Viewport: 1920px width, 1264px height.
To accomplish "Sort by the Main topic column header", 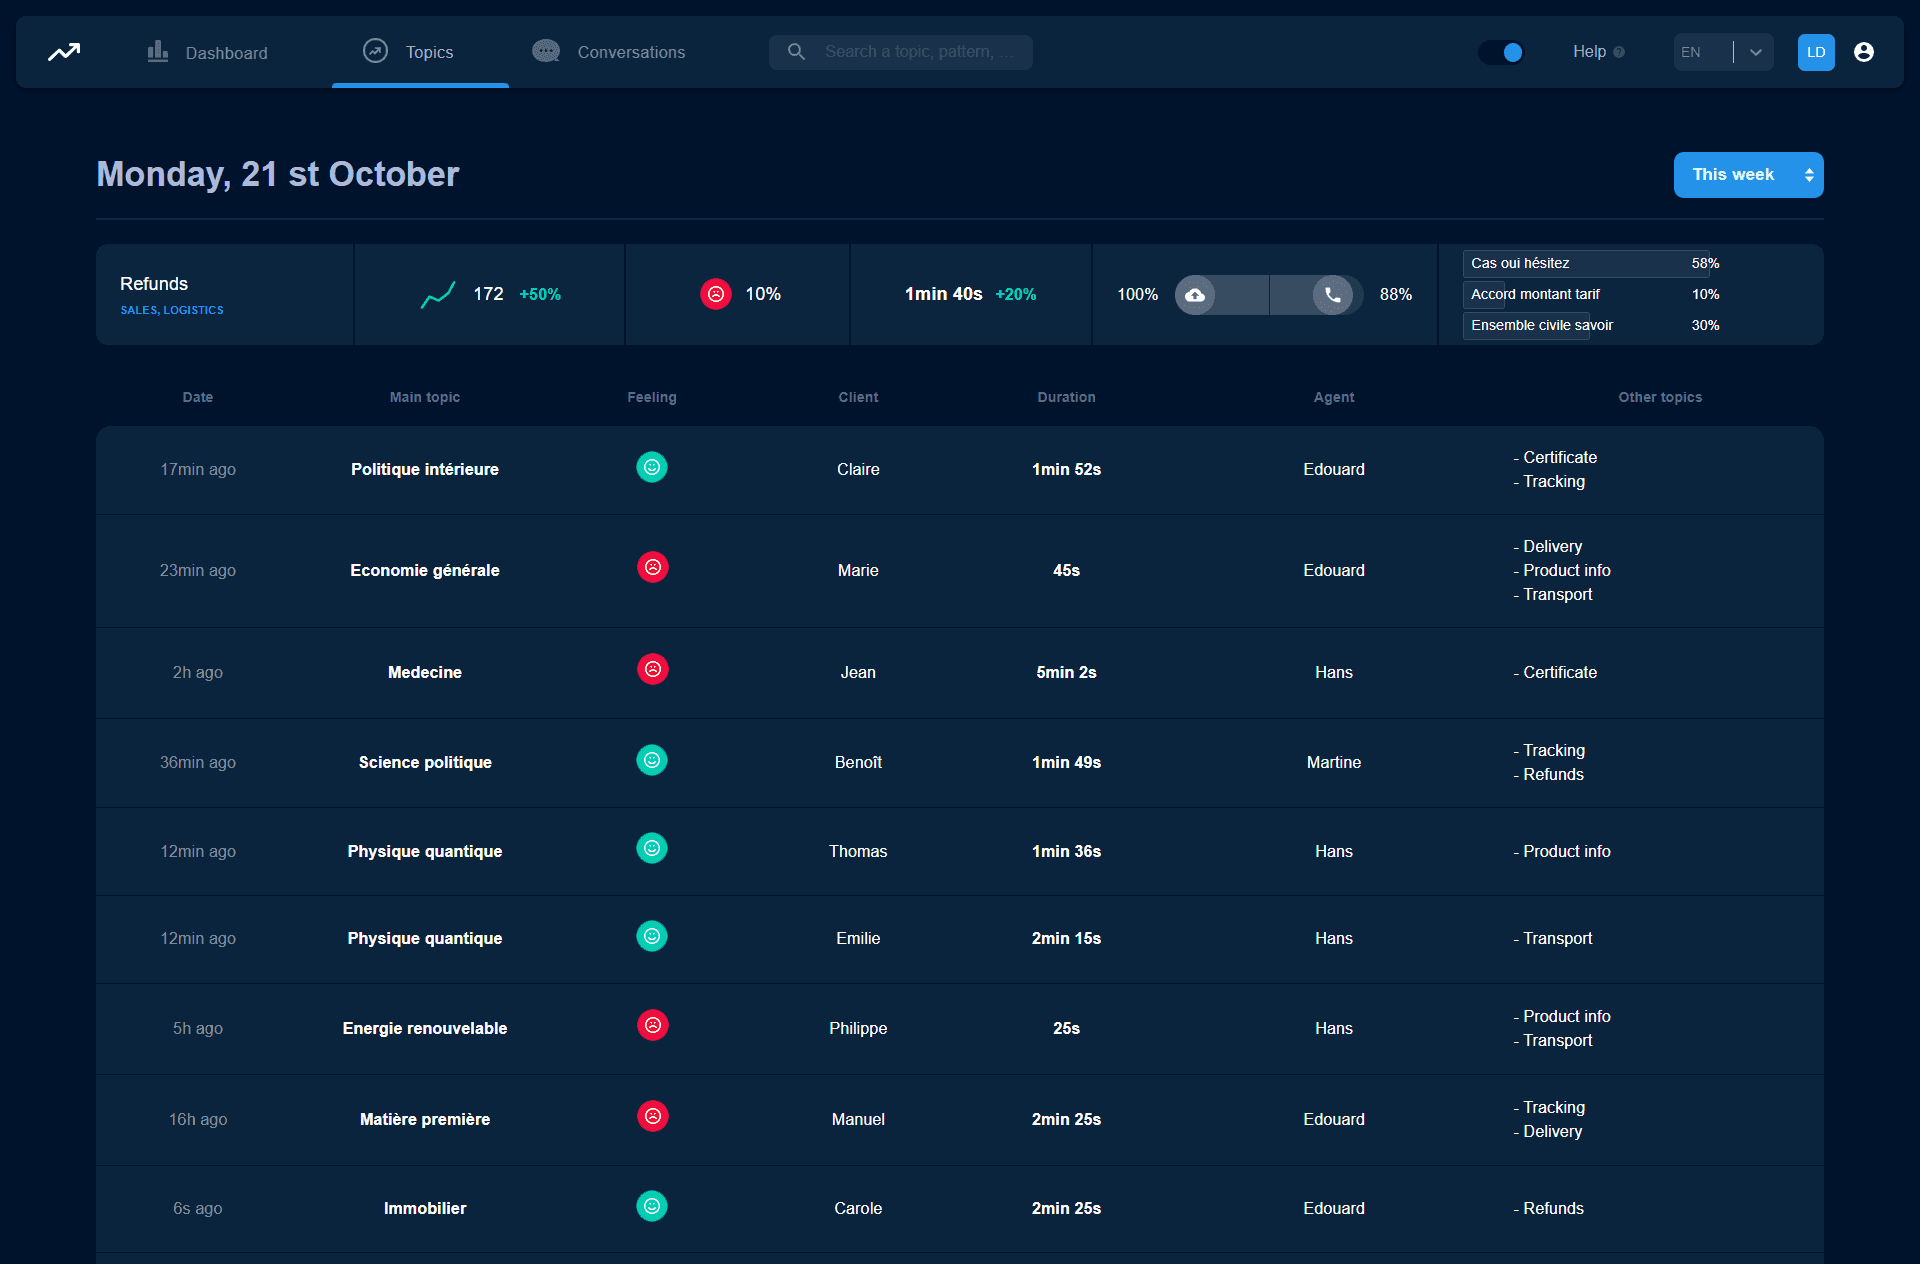I will click(425, 397).
